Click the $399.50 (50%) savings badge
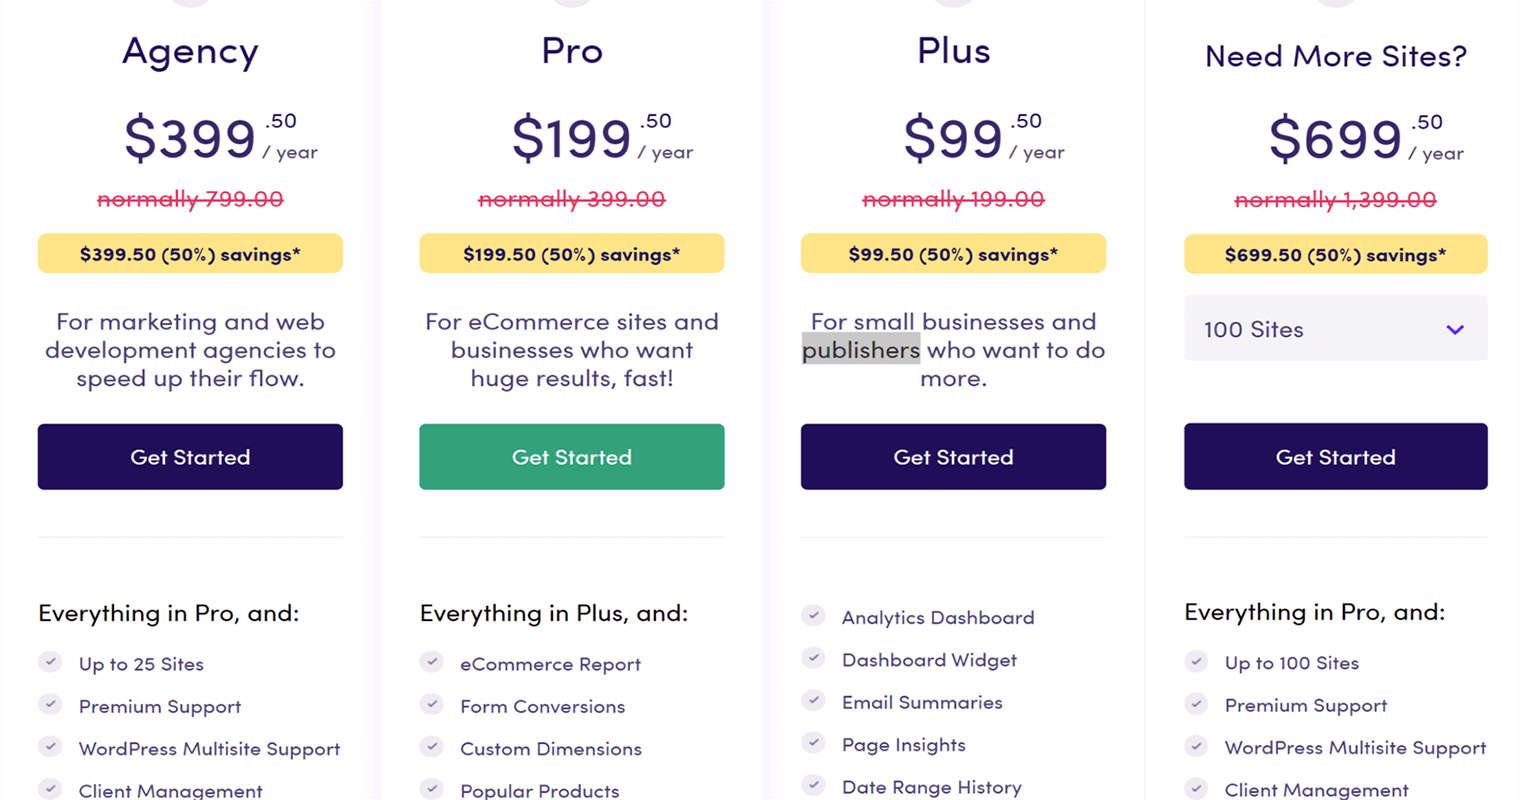The height and width of the screenshot is (800, 1520). tap(190, 254)
